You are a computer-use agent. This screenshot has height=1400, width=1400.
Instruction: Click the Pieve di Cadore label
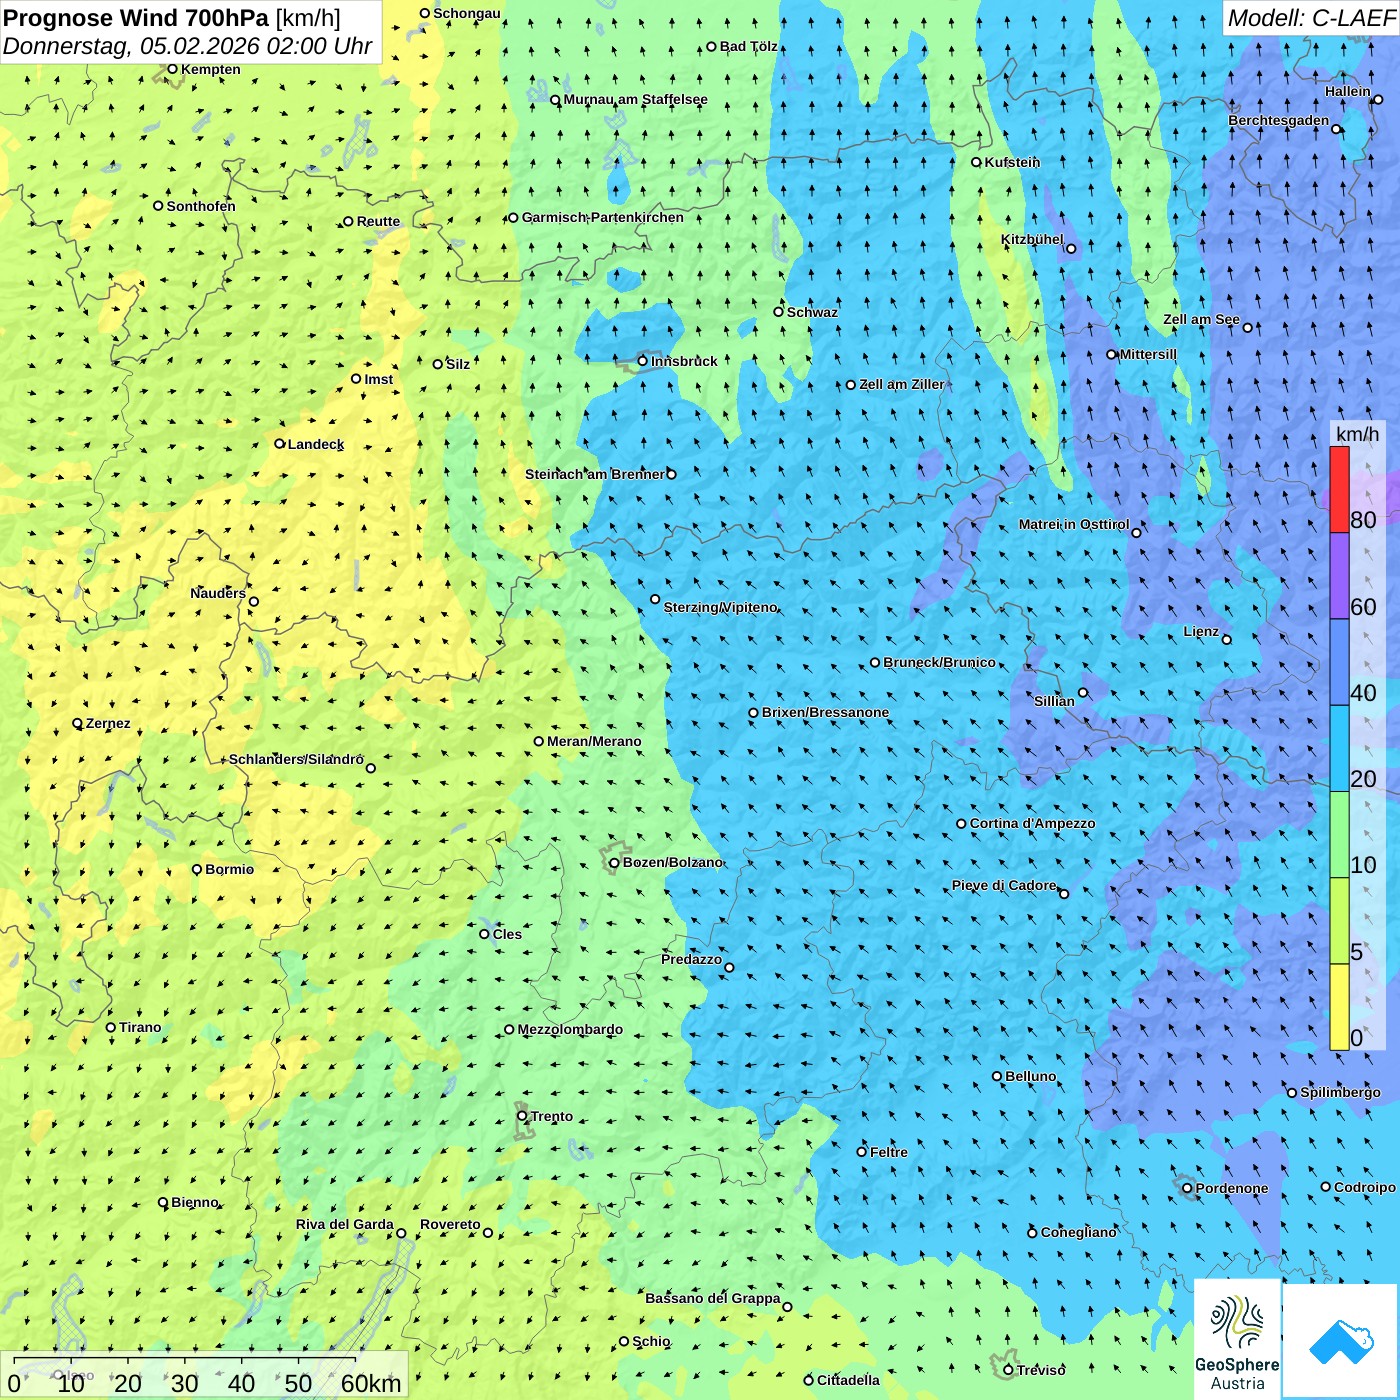point(1004,885)
